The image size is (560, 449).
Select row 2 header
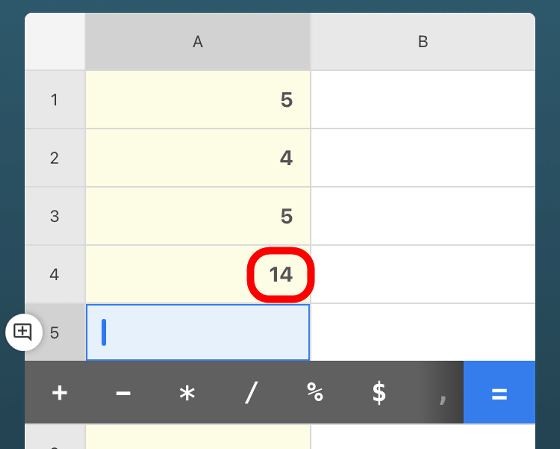(x=55, y=158)
